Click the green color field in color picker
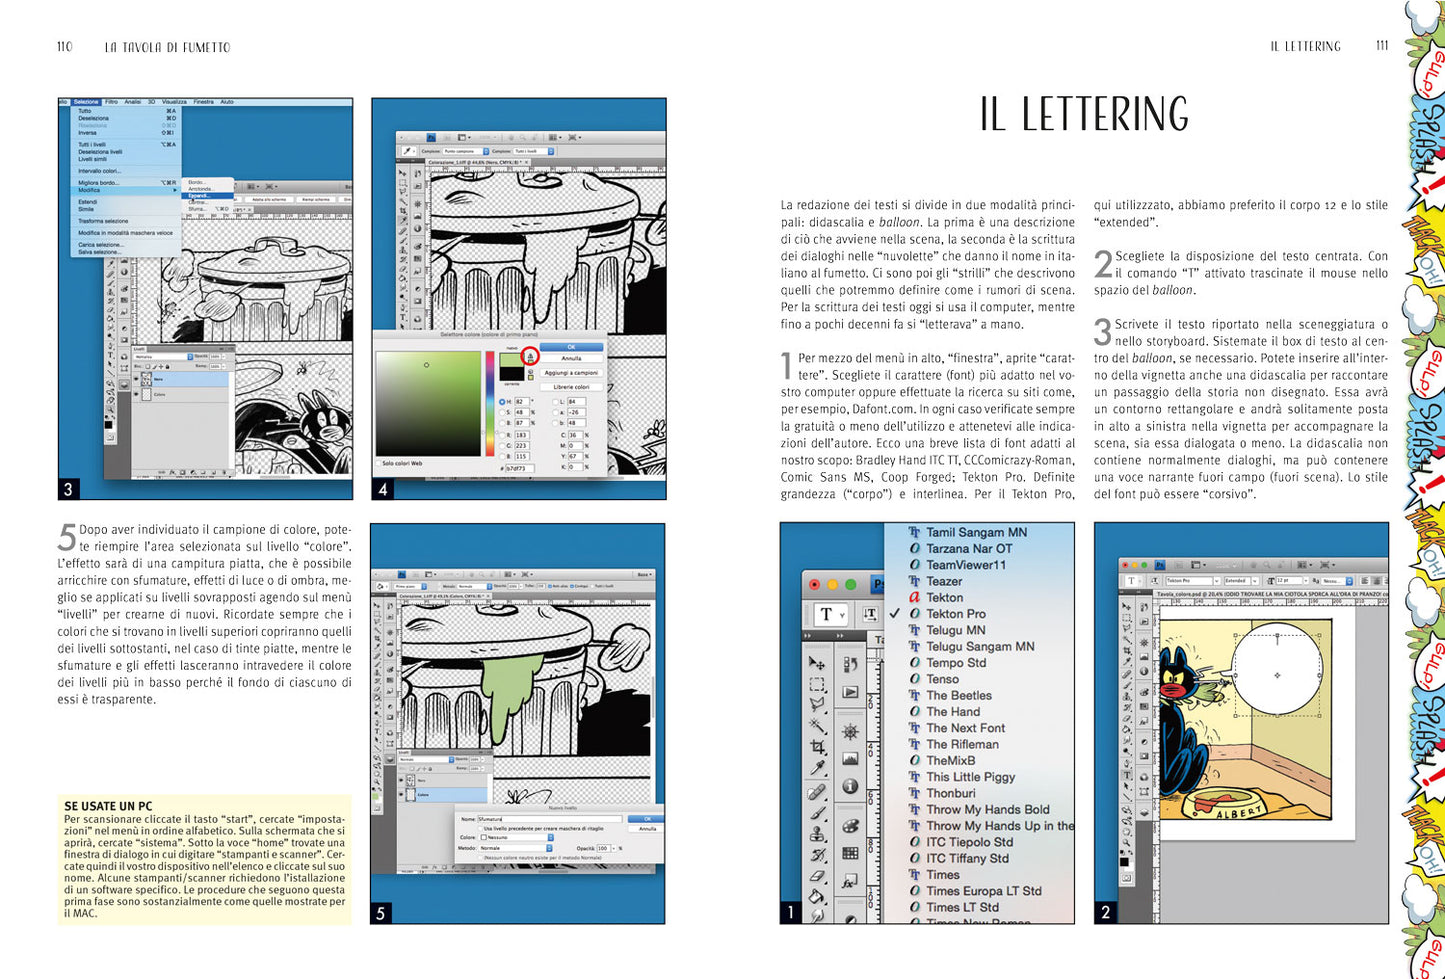 click(428, 404)
